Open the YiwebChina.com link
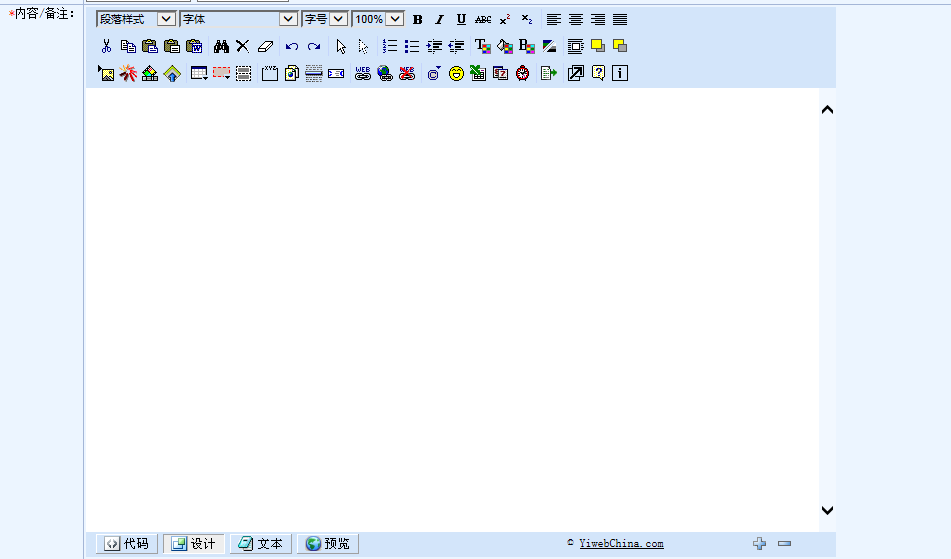Viewport: 951px width, 559px height. coord(621,544)
